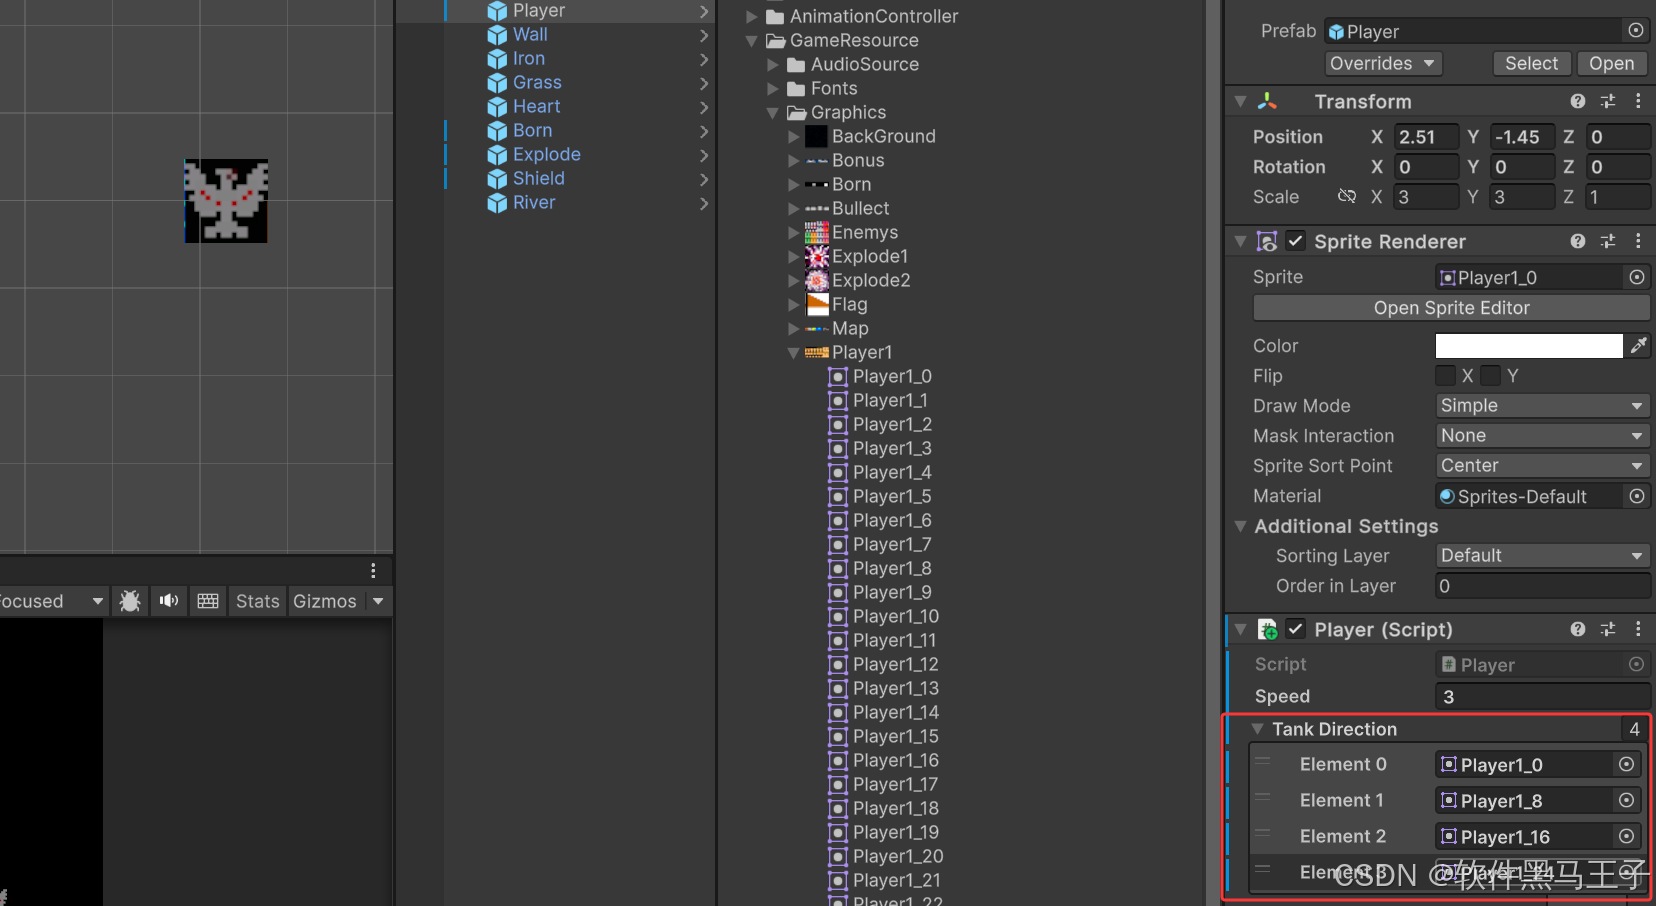Open the Draw Mode dropdown
This screenshot has height=906, width=1656.
tap(1542, 405)
